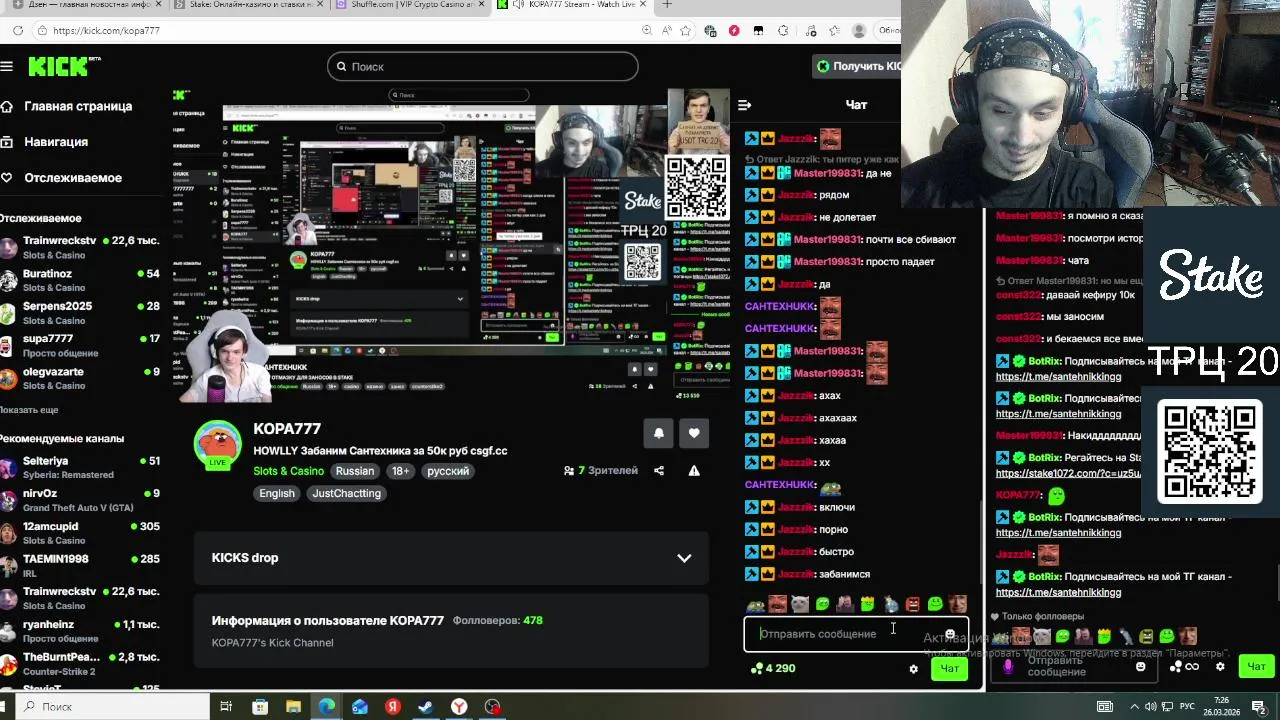
Task: Toggle notification bell for KOPA777
Action: [658, 433]
